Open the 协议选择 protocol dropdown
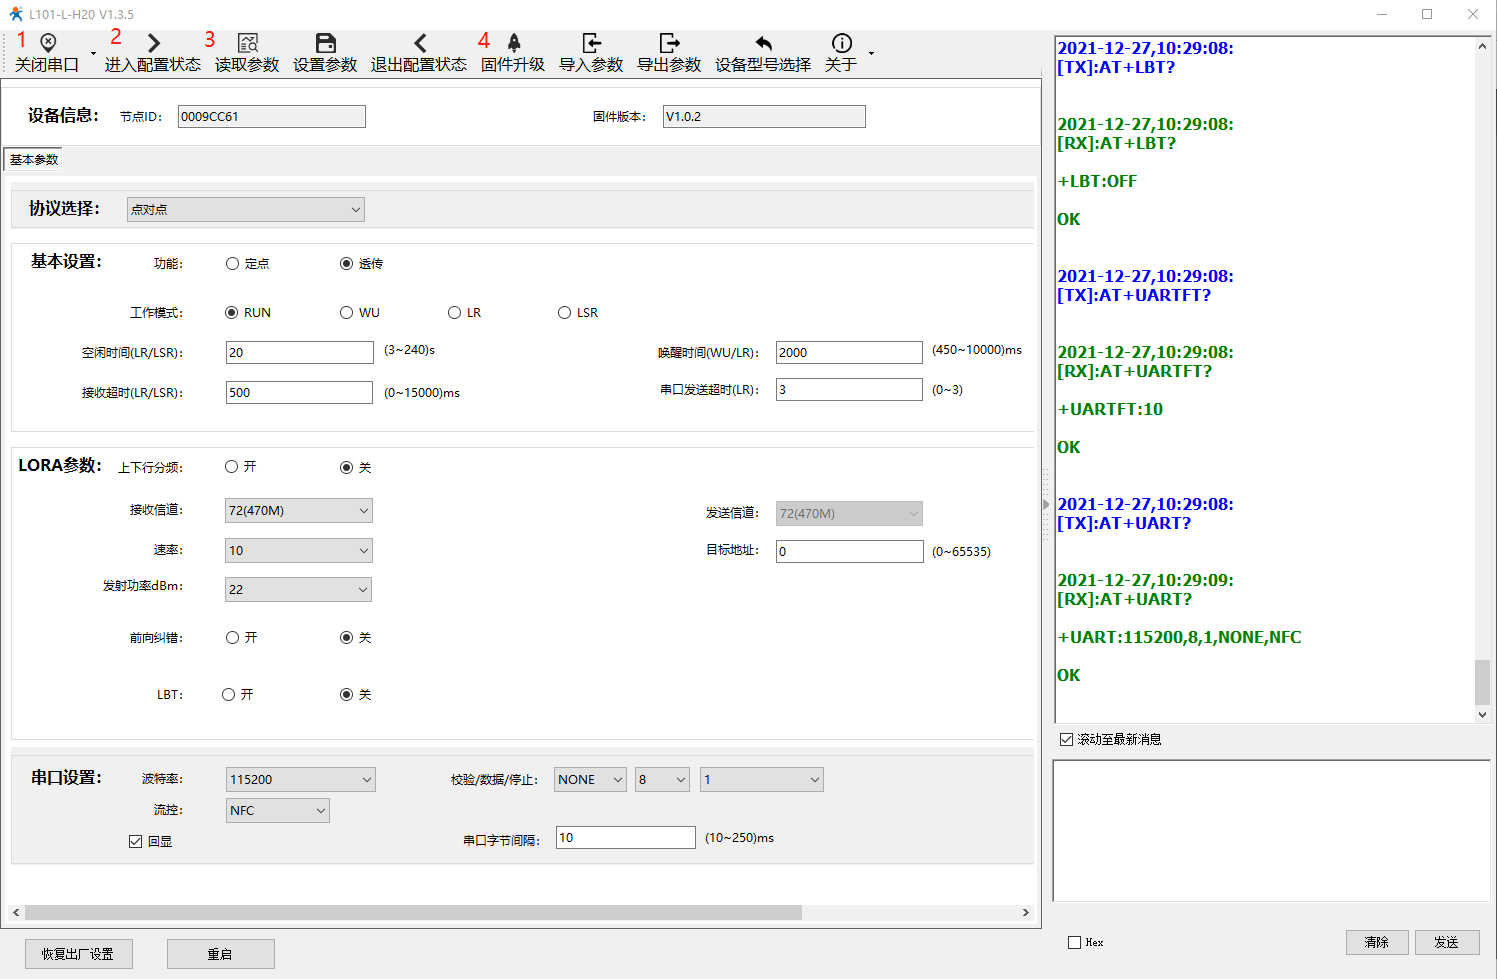This screenshot has height=979, width=1497. 246,210
